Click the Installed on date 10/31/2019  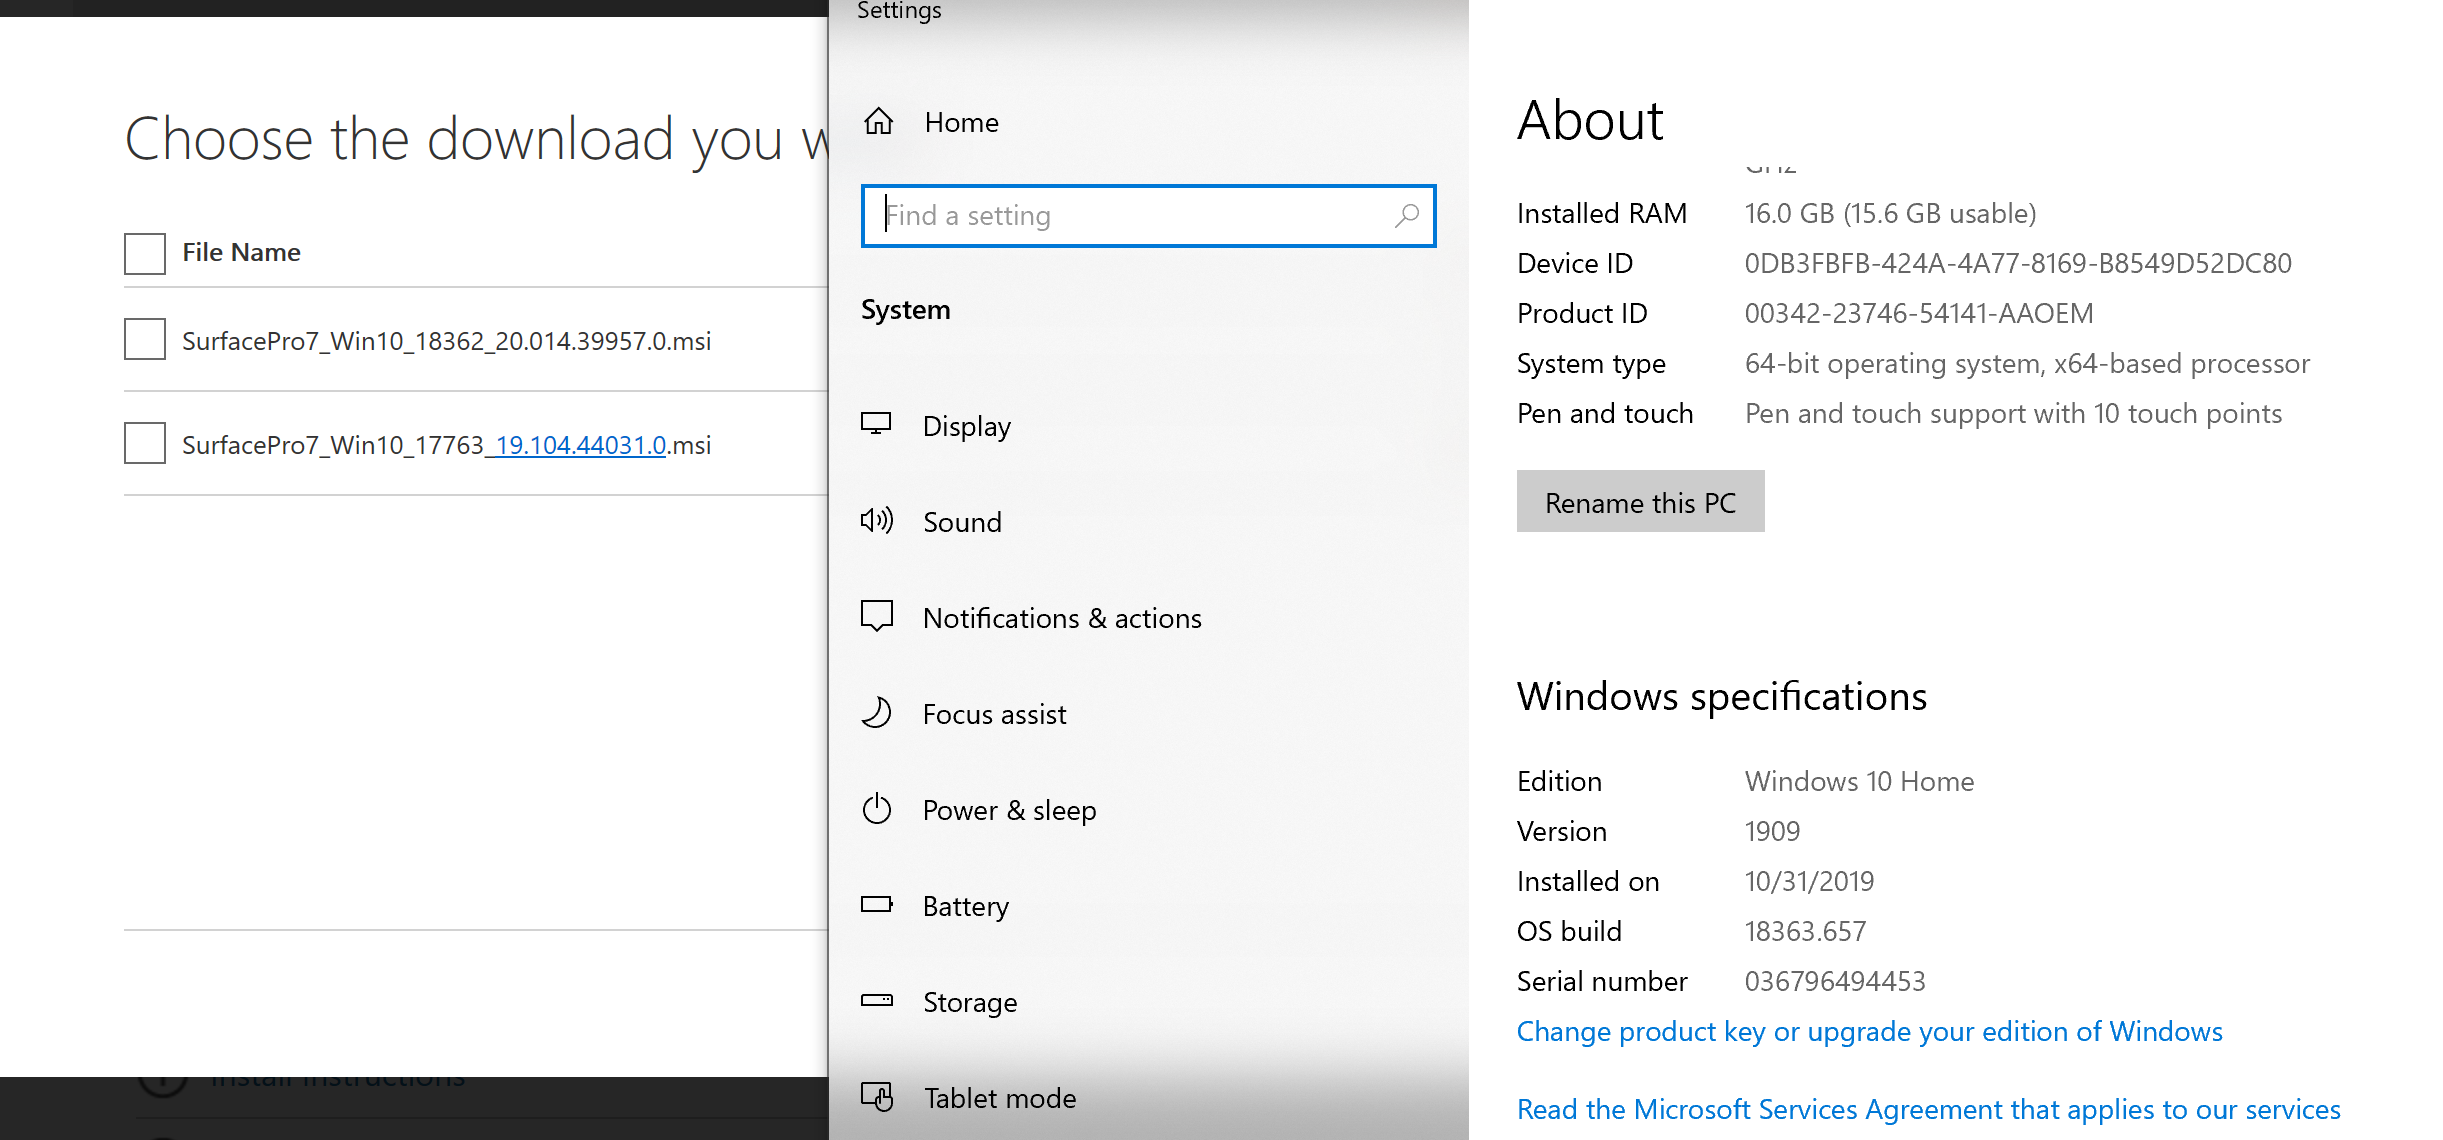(1809, 881)
